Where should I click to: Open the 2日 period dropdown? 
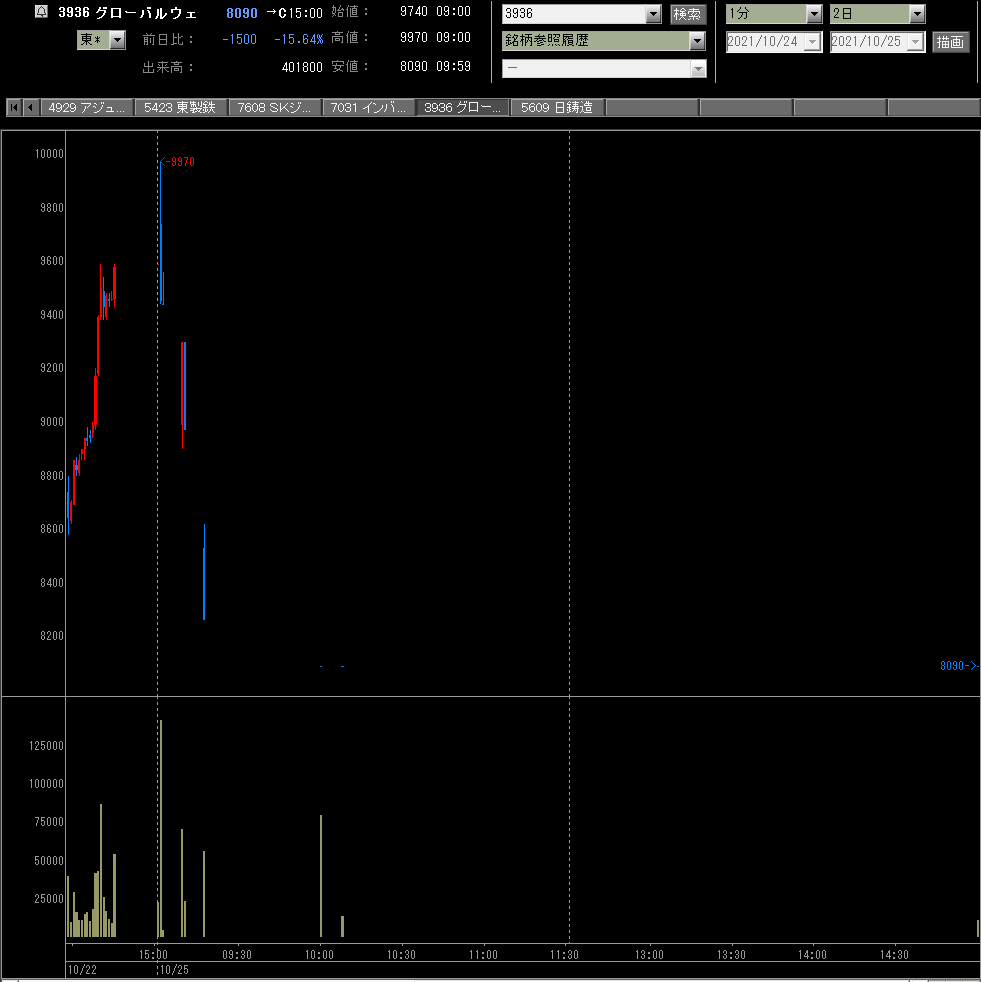point(917,14)
